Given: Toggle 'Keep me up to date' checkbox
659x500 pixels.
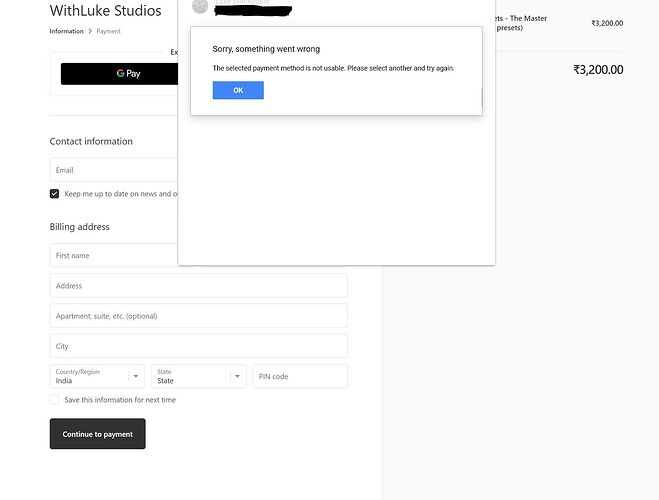Looking at the screenshot, I should coord(55,194).
